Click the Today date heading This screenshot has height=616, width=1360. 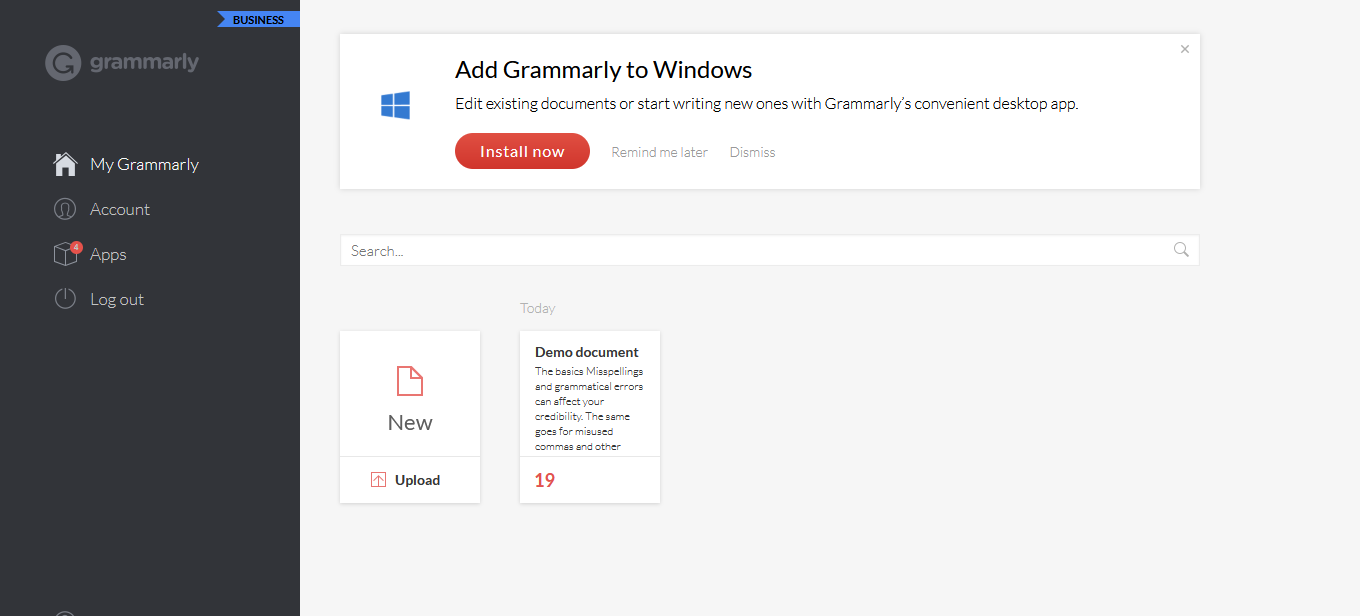(538, 308)
